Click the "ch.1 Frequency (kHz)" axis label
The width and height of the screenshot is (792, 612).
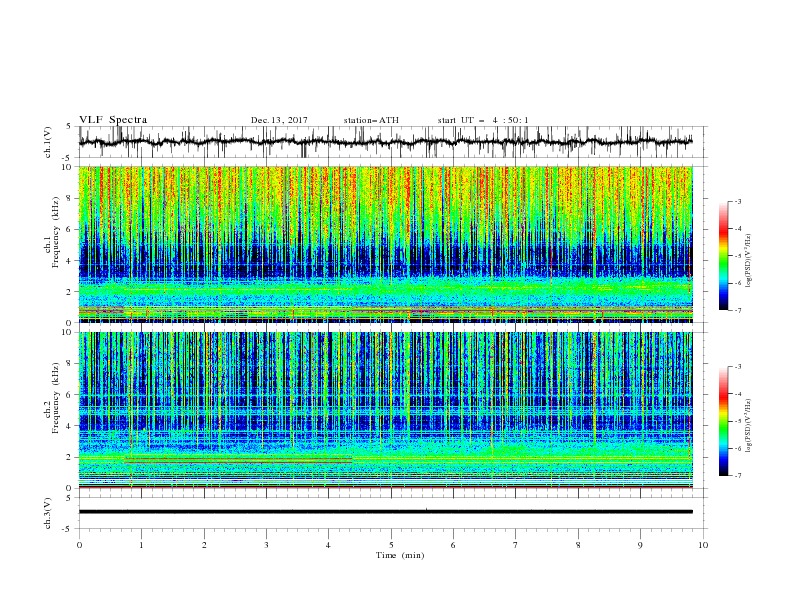click(x=53, y=232)
